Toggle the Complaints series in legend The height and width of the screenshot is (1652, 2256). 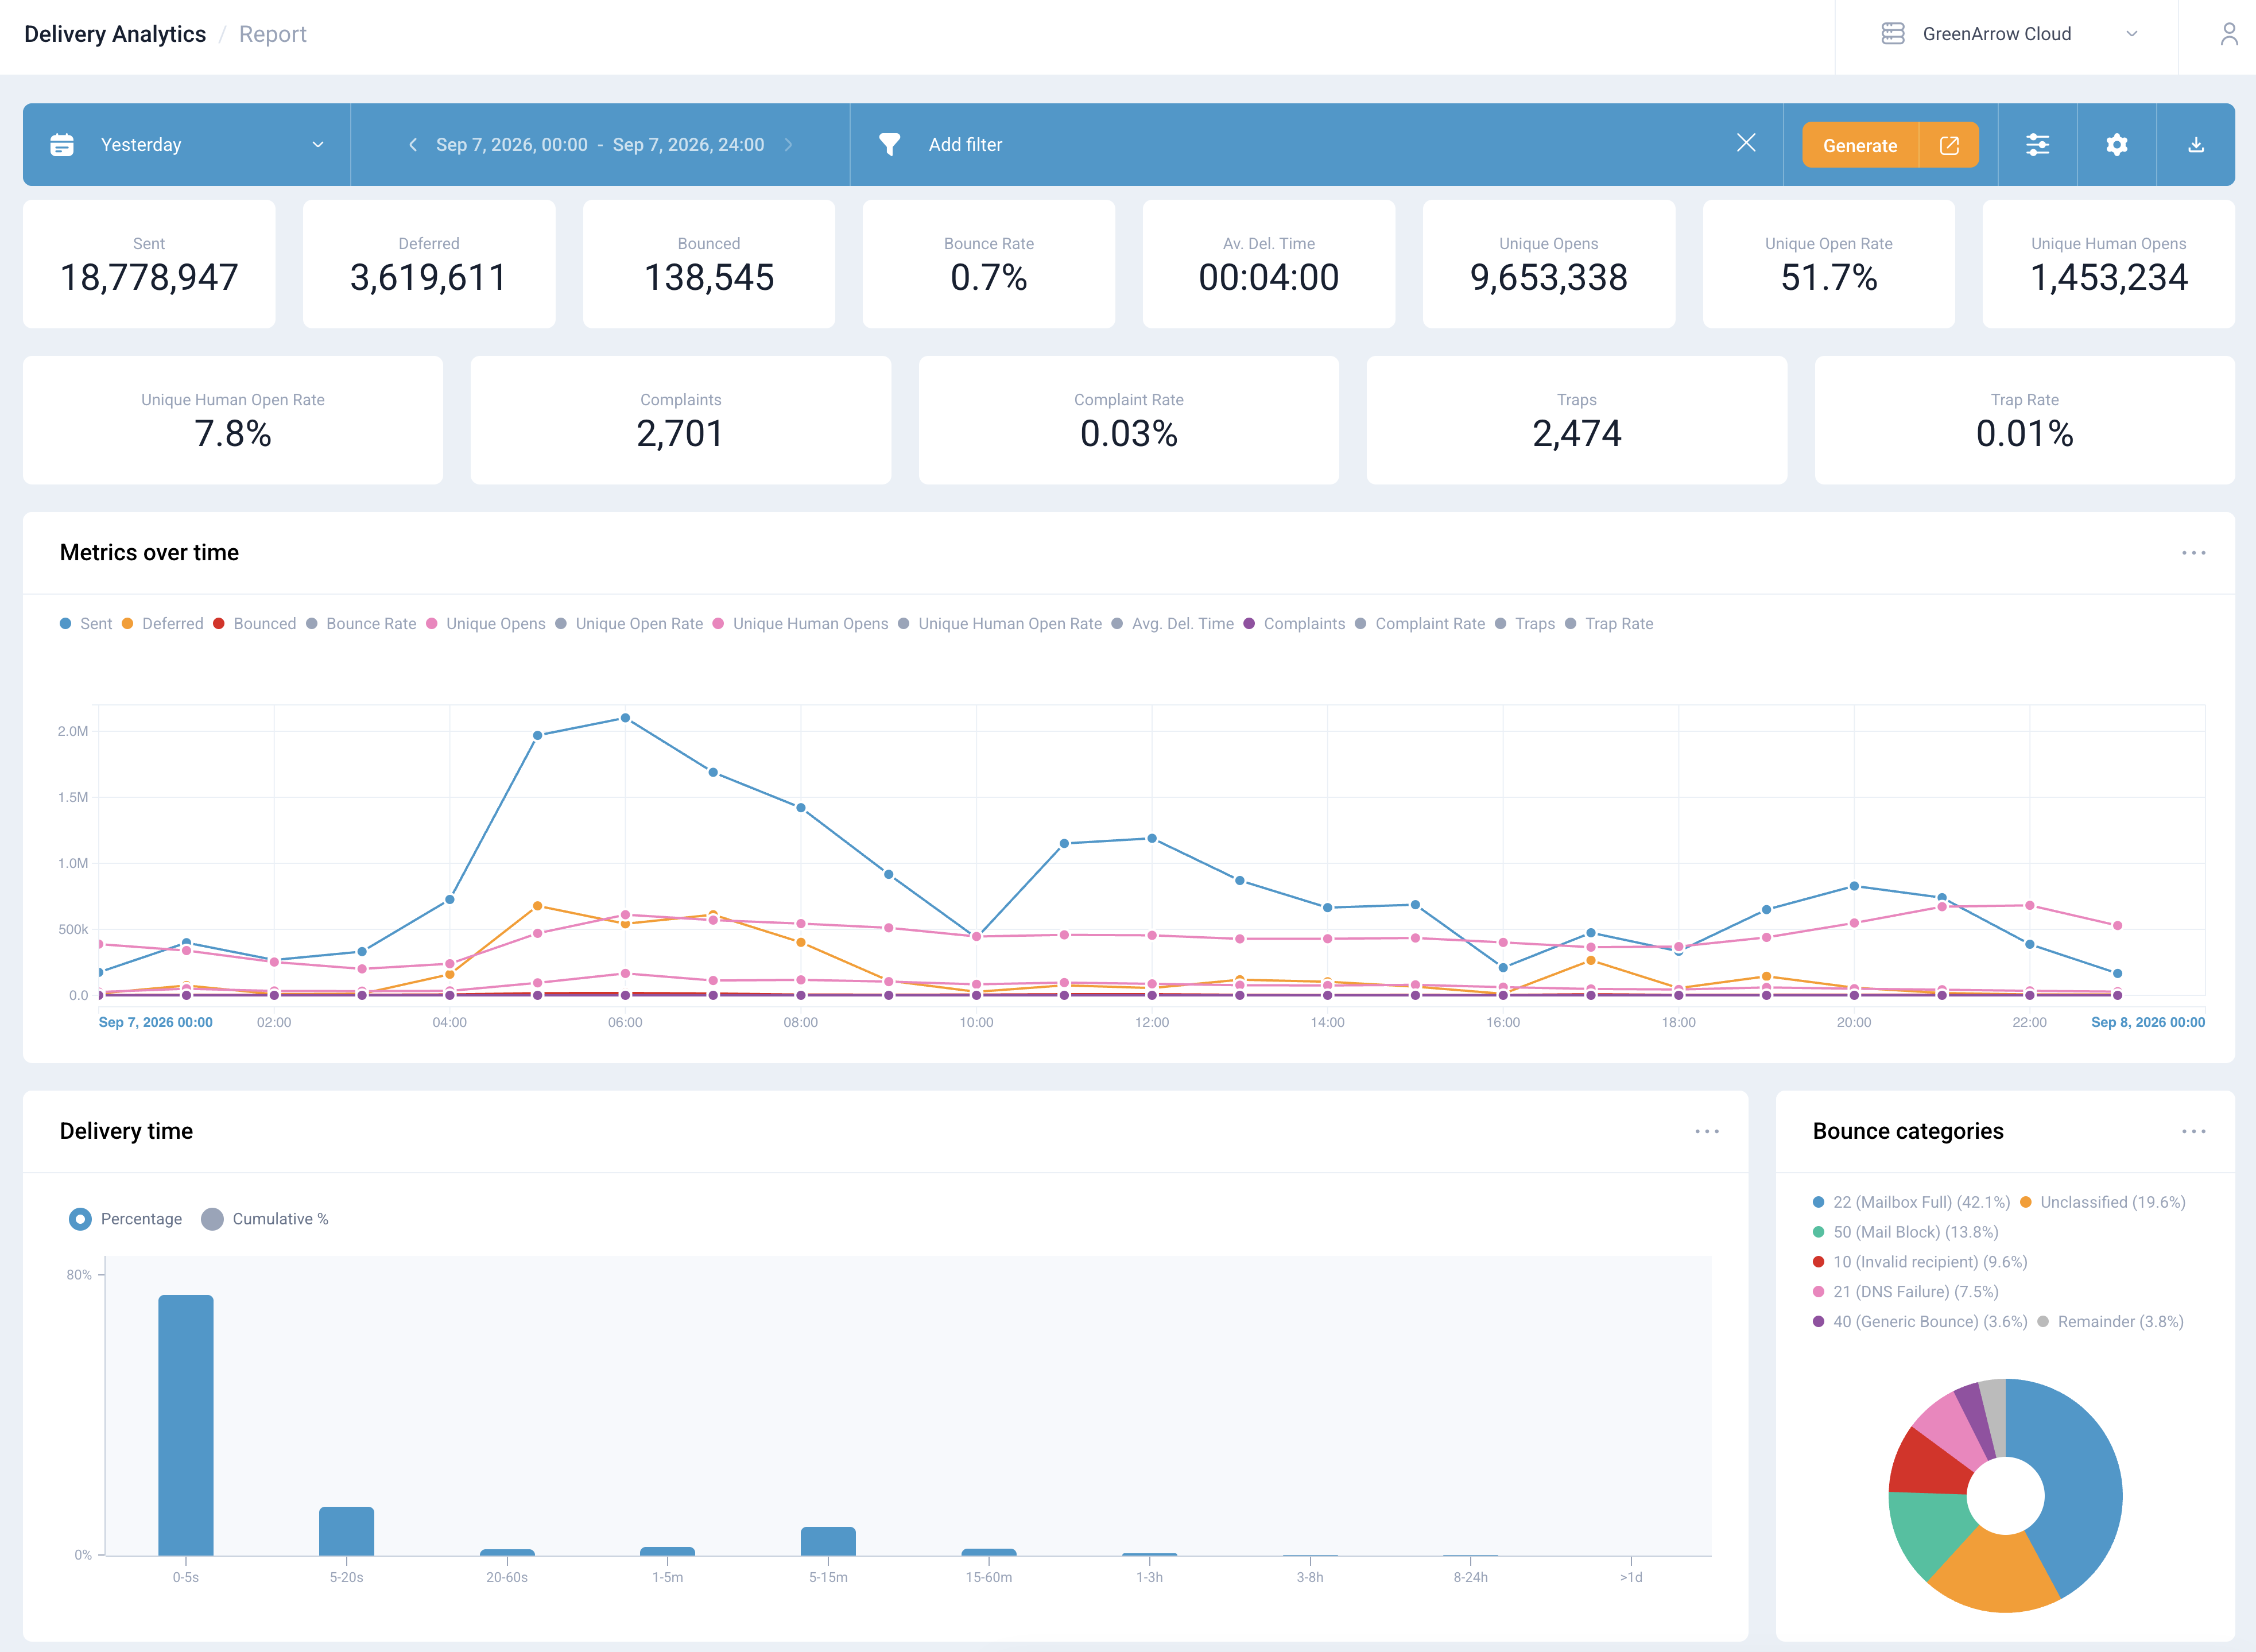[x=1295, y=624]
